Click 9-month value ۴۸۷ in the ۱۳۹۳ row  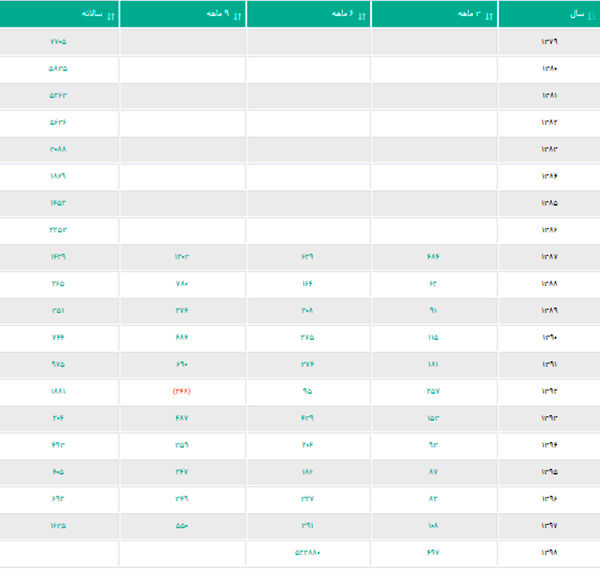tap(182, 418)
